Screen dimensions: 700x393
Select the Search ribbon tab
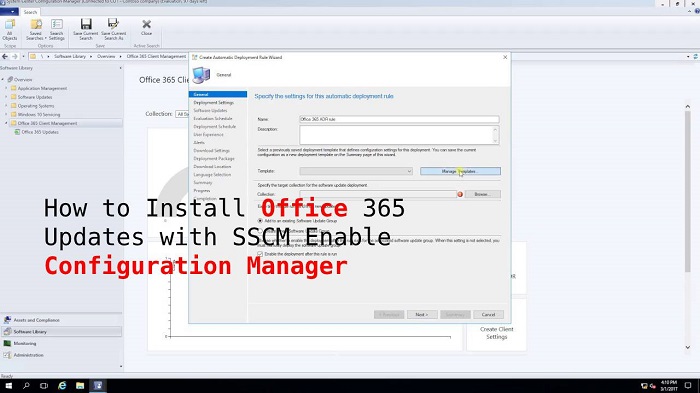click(x=30, y=12)
